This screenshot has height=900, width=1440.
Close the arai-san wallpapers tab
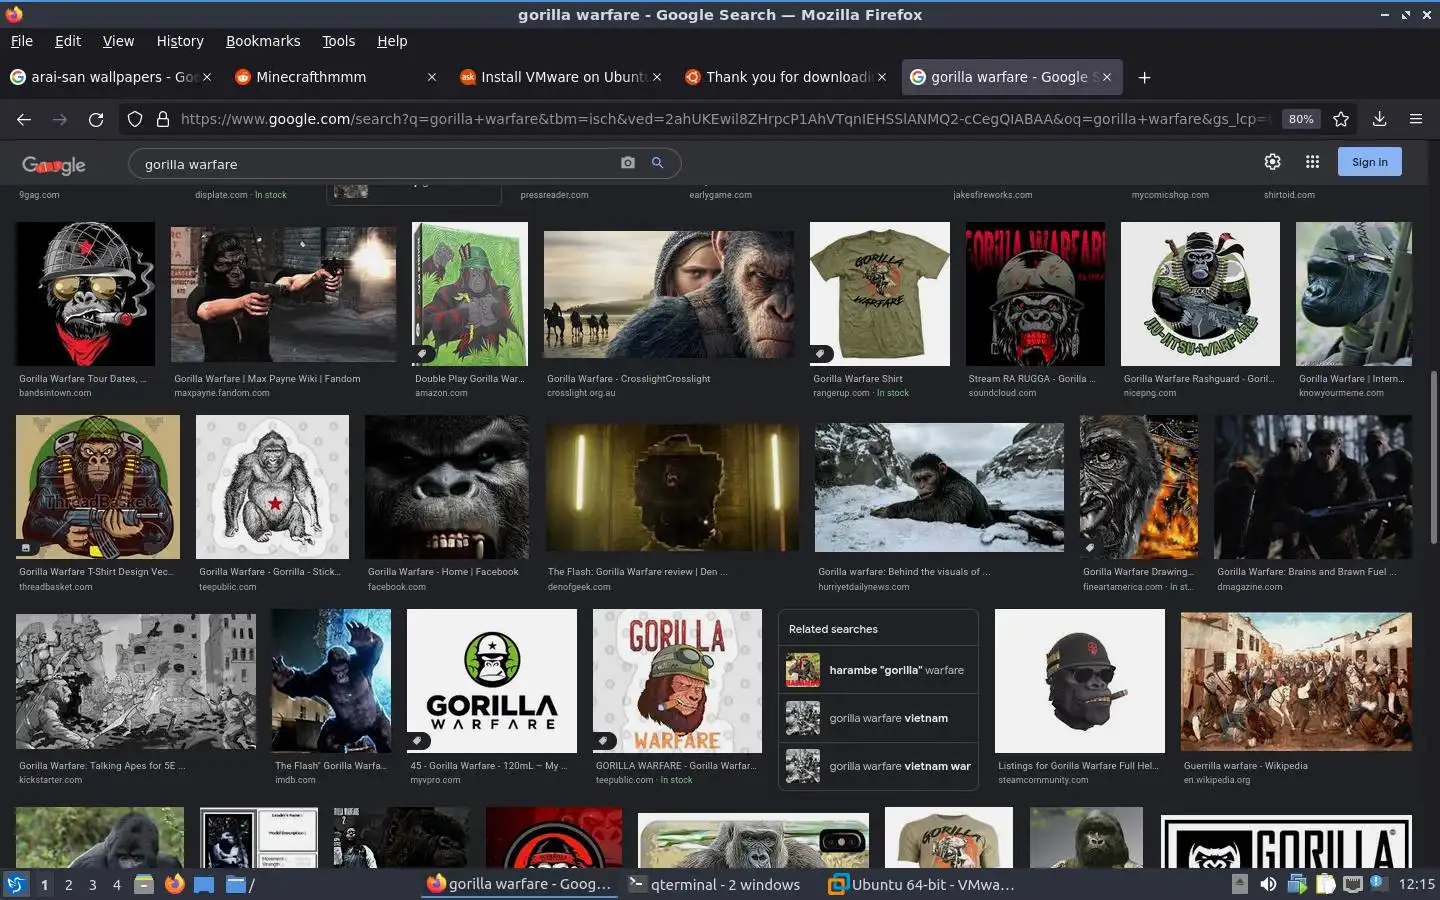click(x=207, y=77)
